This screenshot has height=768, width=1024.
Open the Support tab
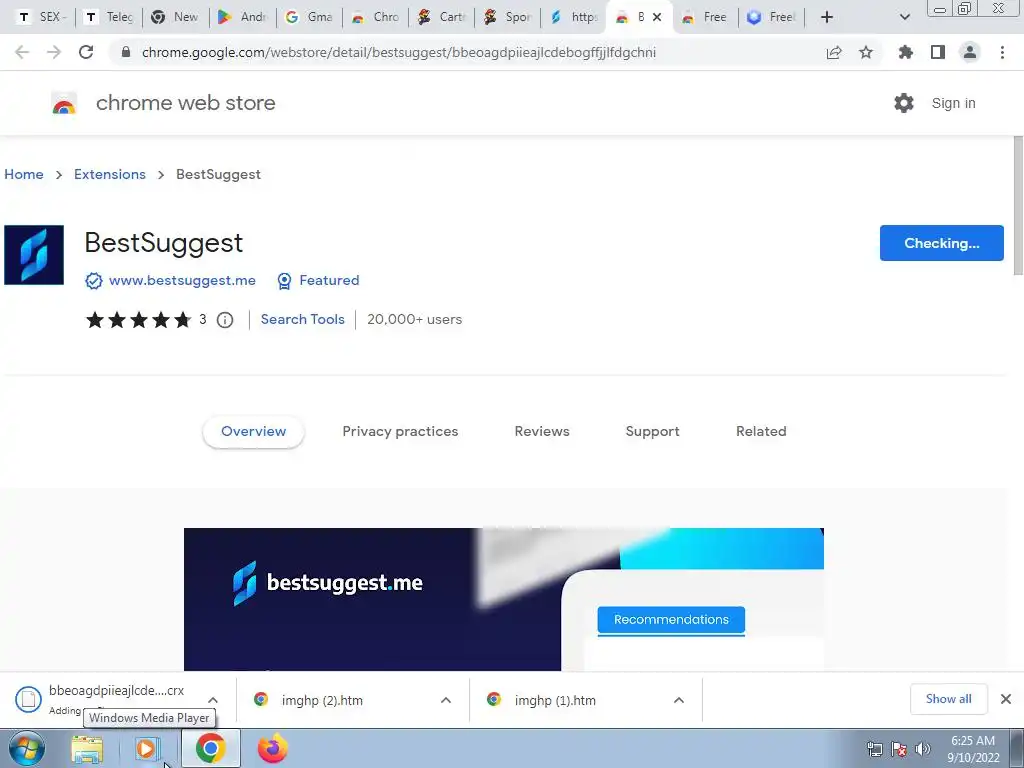(652, 432)
